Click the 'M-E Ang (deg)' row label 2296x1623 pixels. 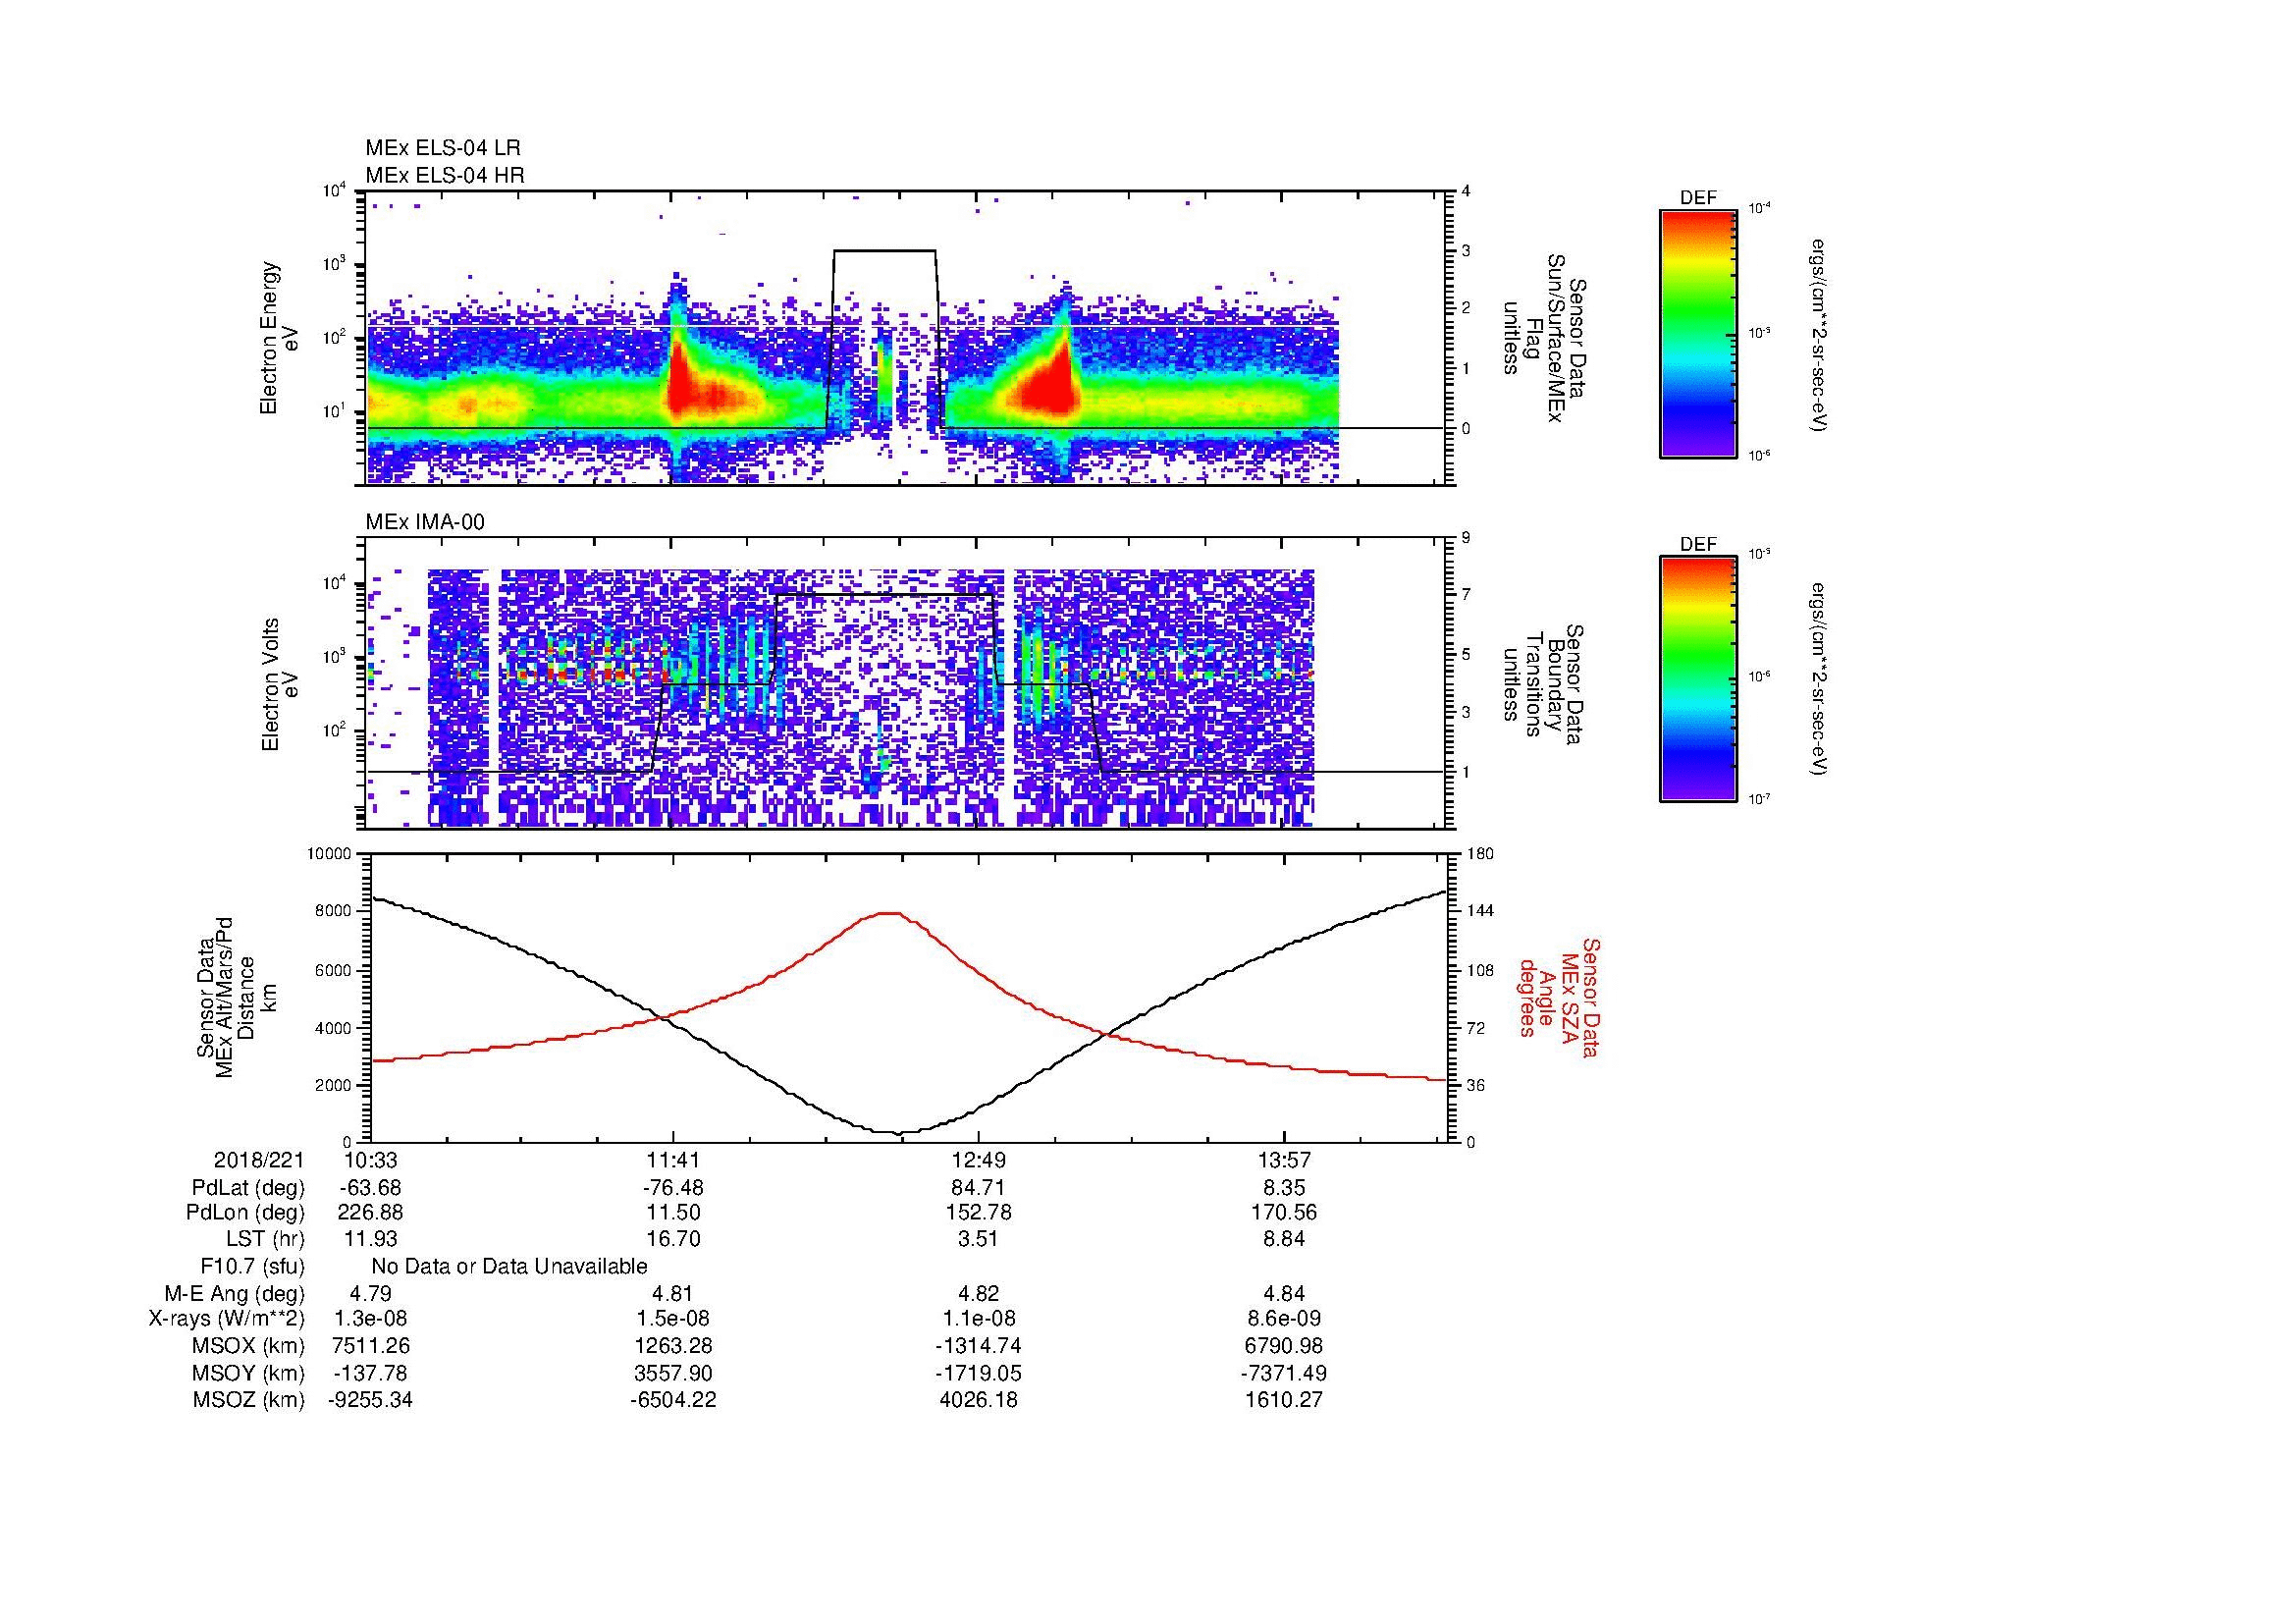(x=234, y=1293)
